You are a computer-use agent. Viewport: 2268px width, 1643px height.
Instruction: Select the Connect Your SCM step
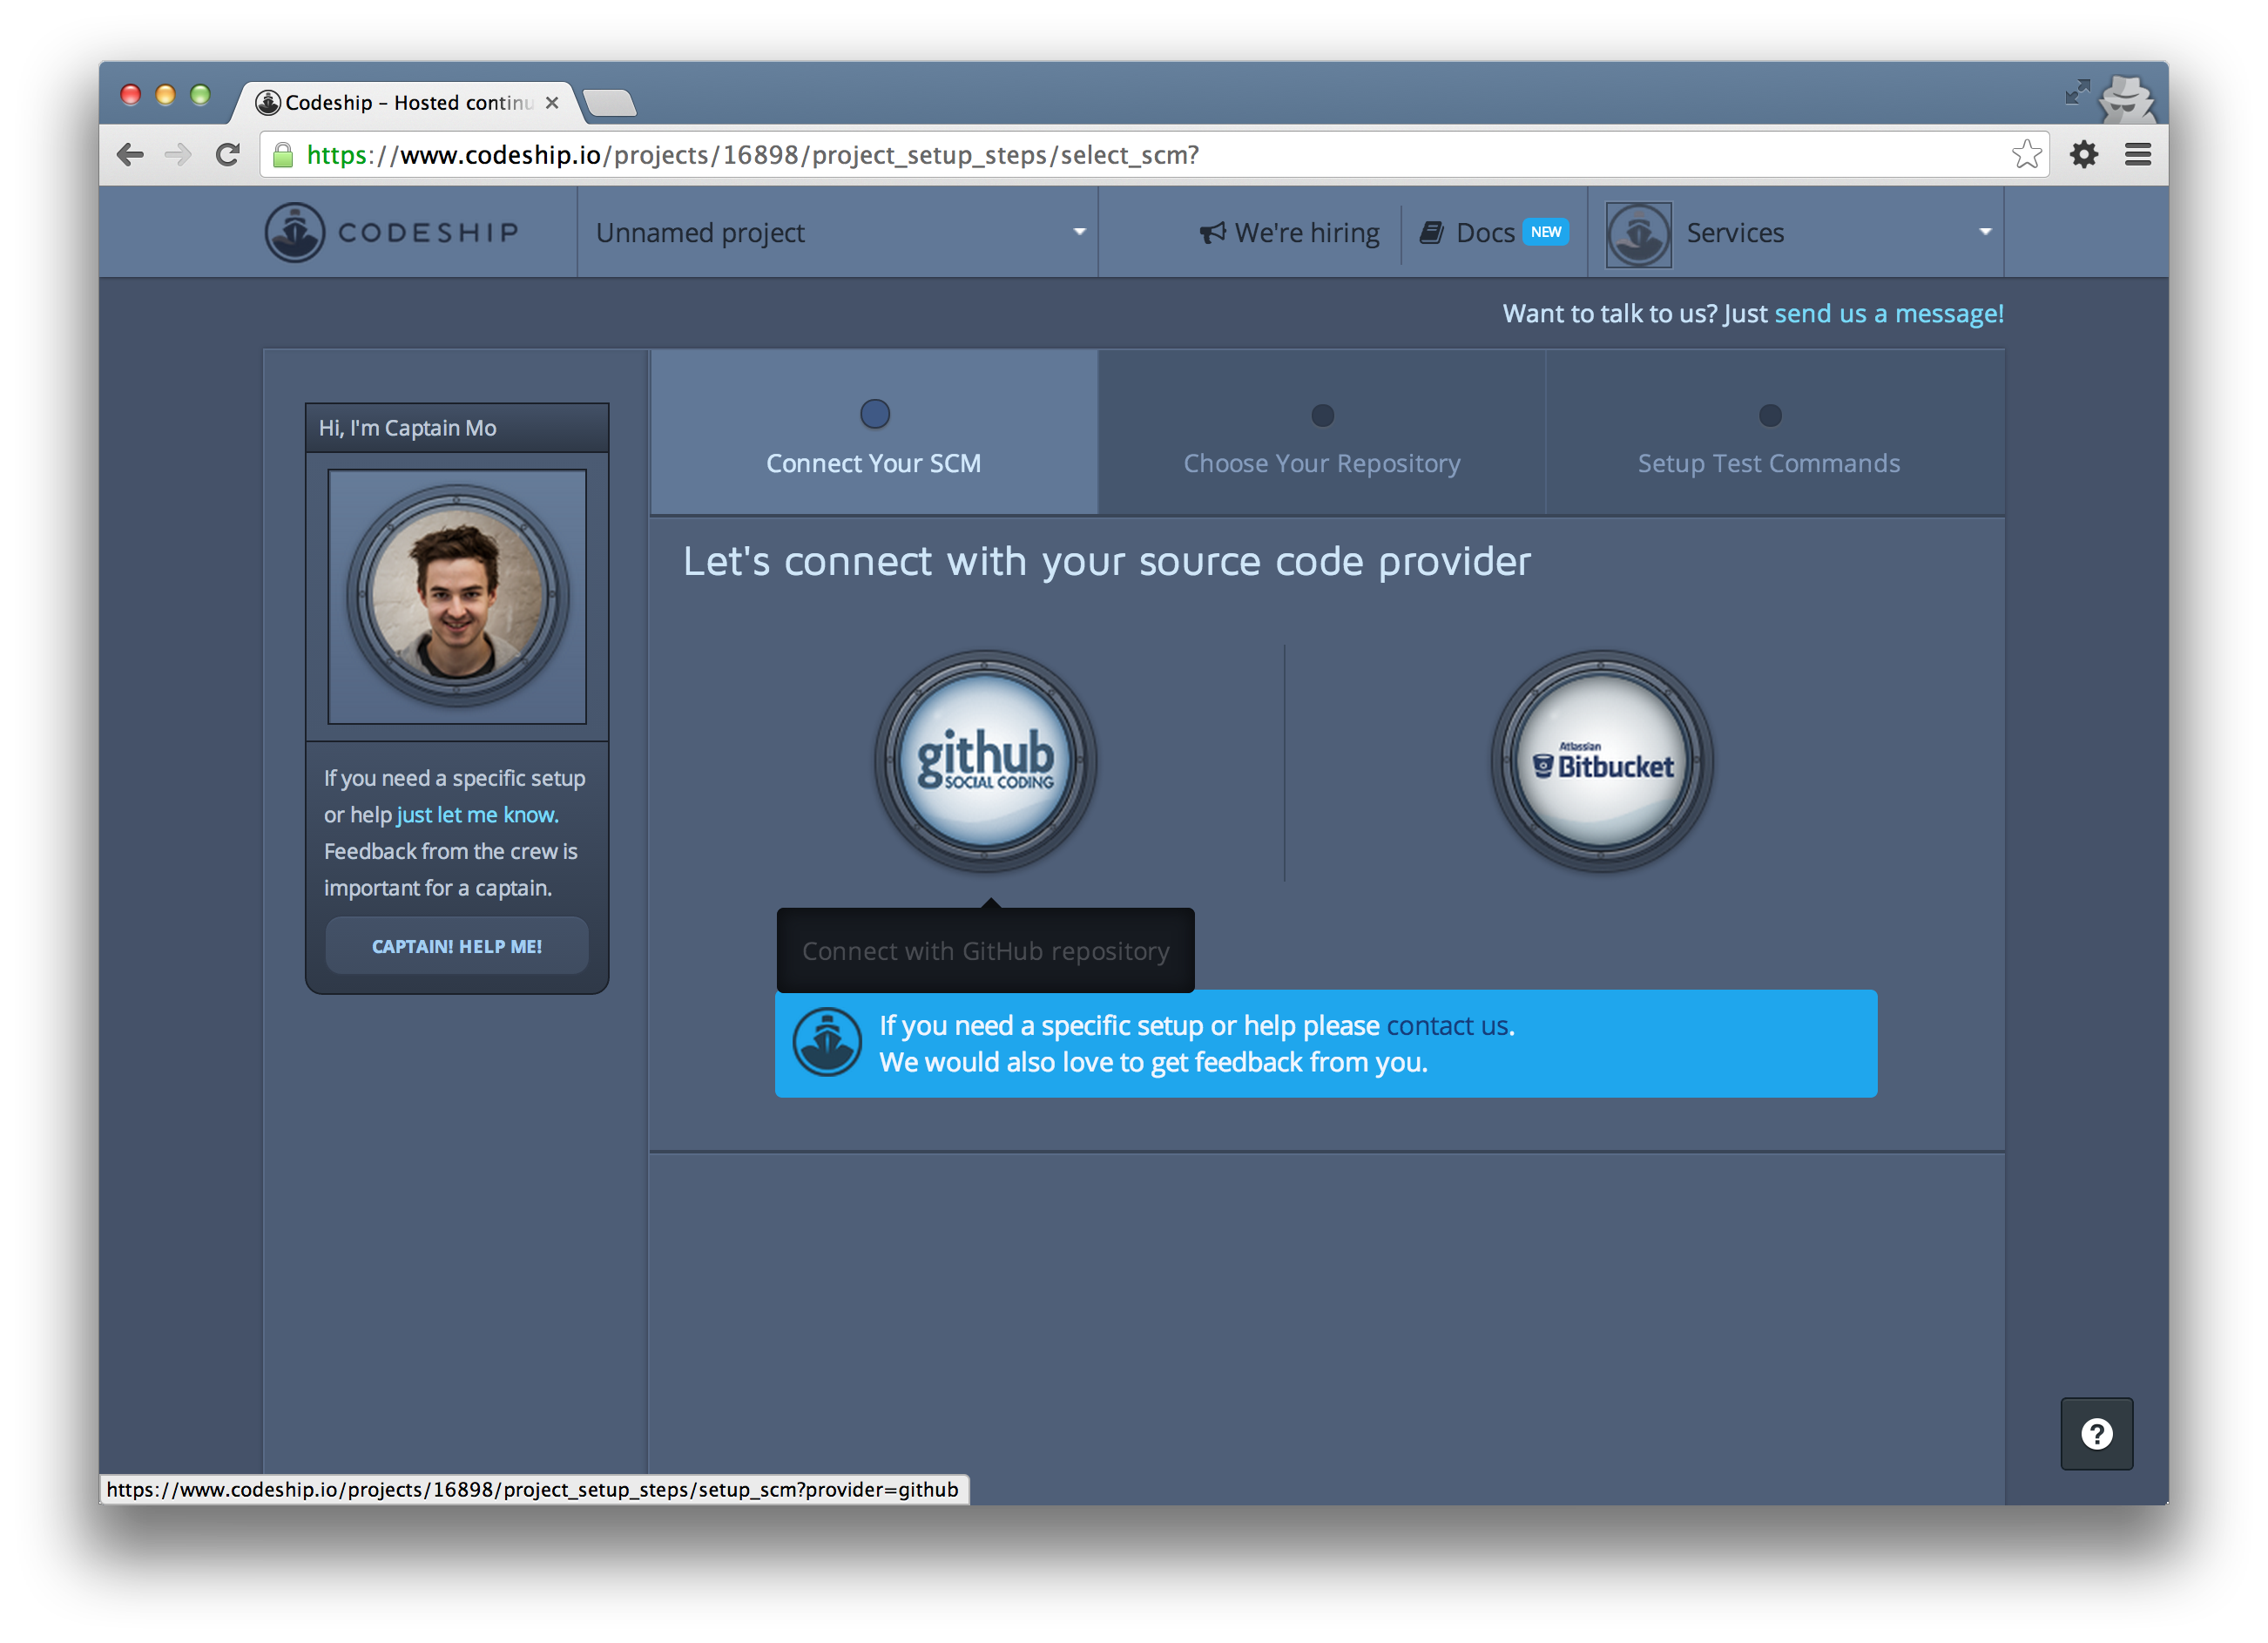click(873, 436)
